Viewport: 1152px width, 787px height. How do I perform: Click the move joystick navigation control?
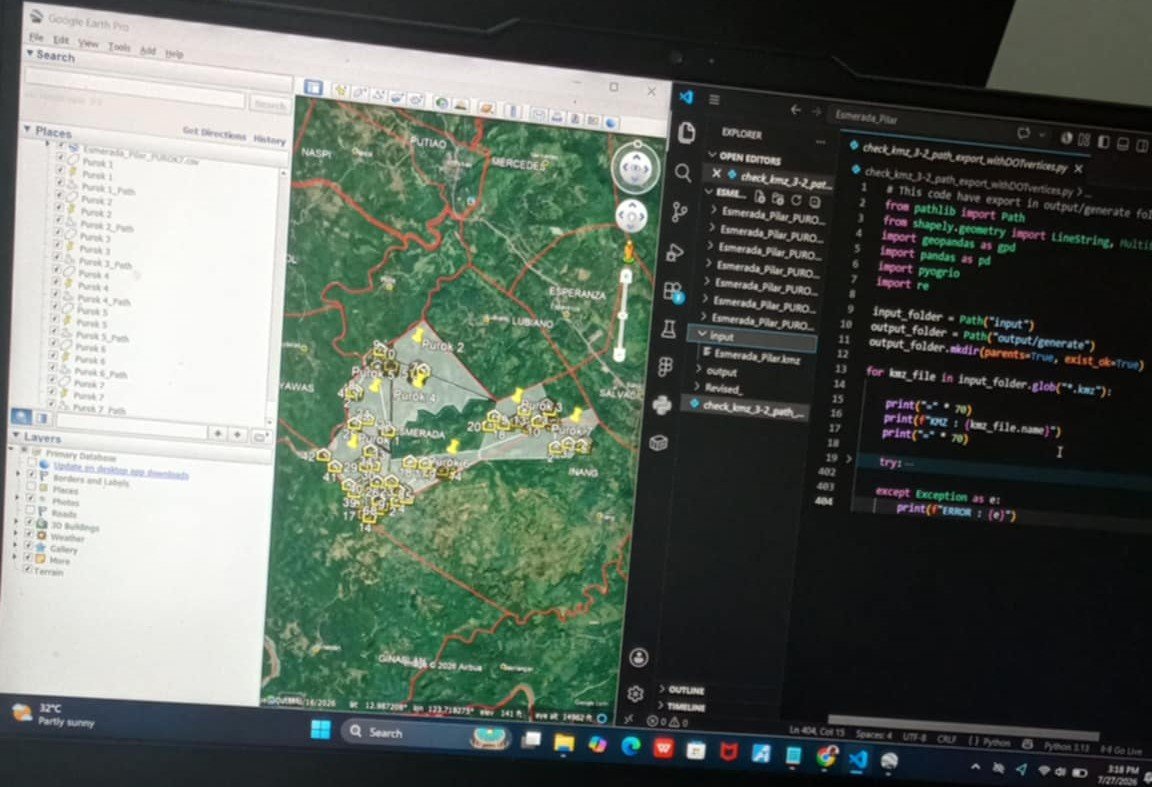[x=631, y=218]
